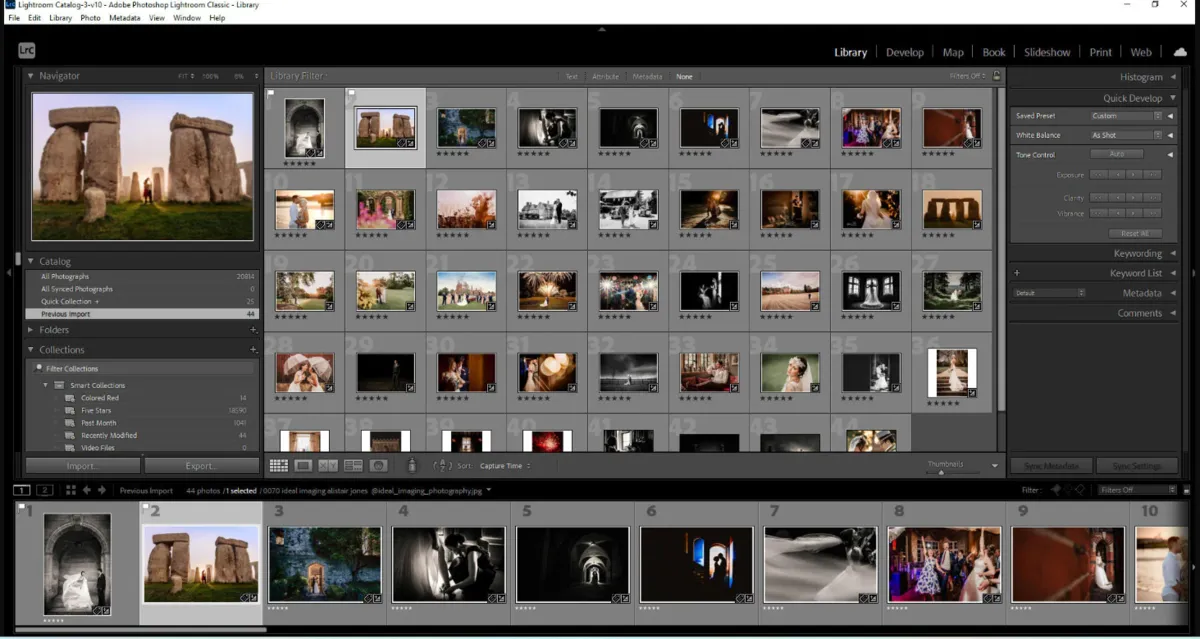The width and height of the screenshot is (1200, 639).
Task: Activate Survey view
Action: (351, 465)
